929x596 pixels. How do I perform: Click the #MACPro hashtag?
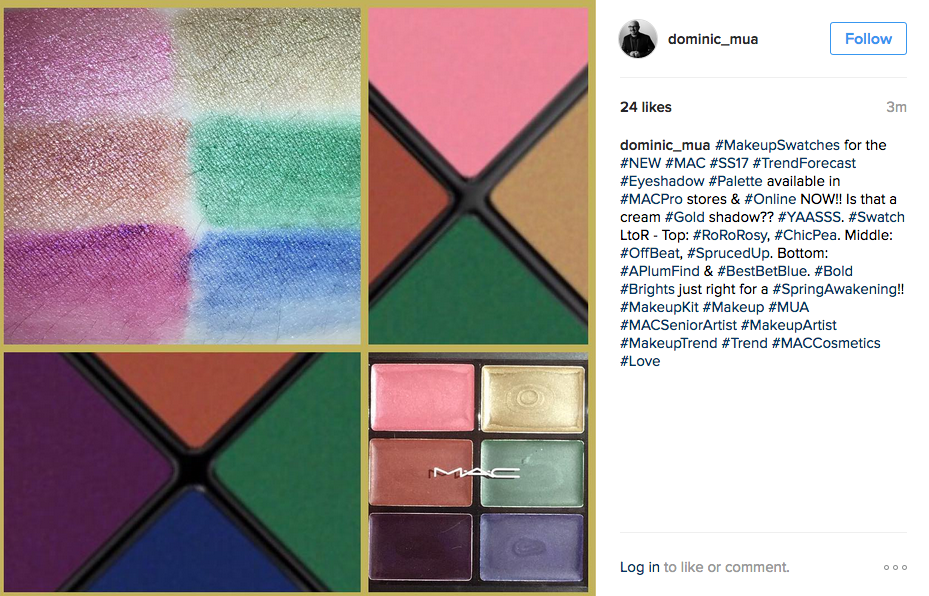651,199
